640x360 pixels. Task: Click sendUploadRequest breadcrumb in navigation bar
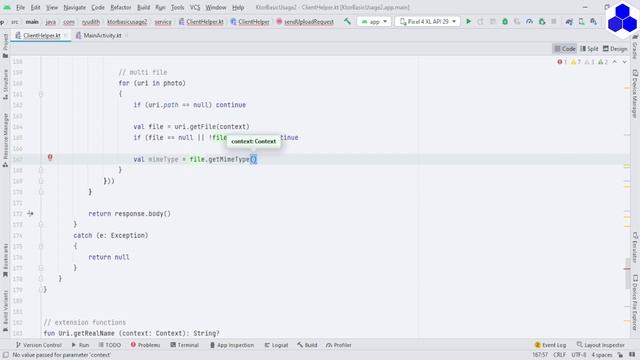305,22
